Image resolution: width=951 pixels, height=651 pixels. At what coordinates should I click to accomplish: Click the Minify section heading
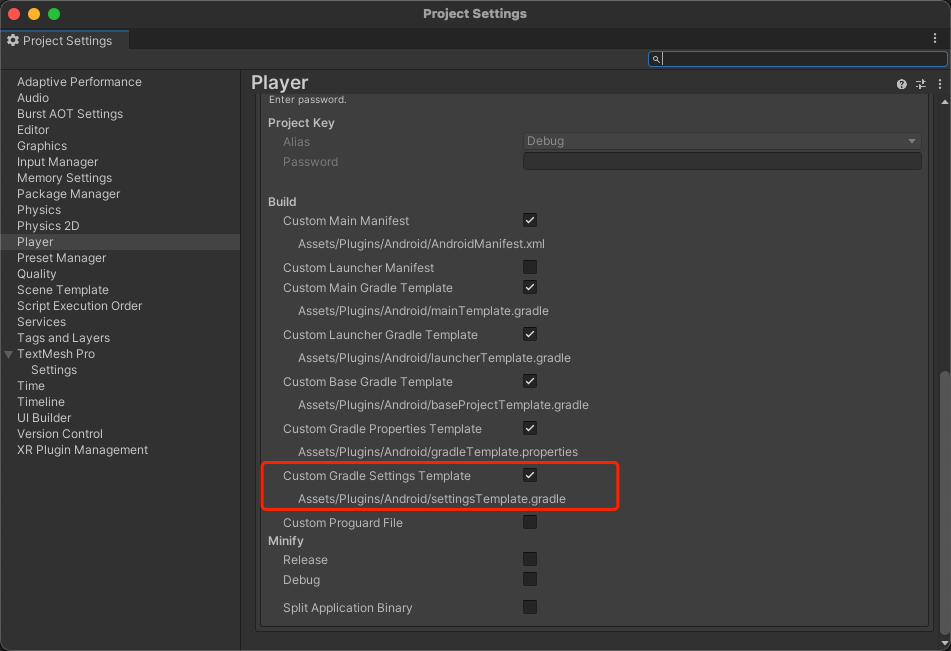286,541
